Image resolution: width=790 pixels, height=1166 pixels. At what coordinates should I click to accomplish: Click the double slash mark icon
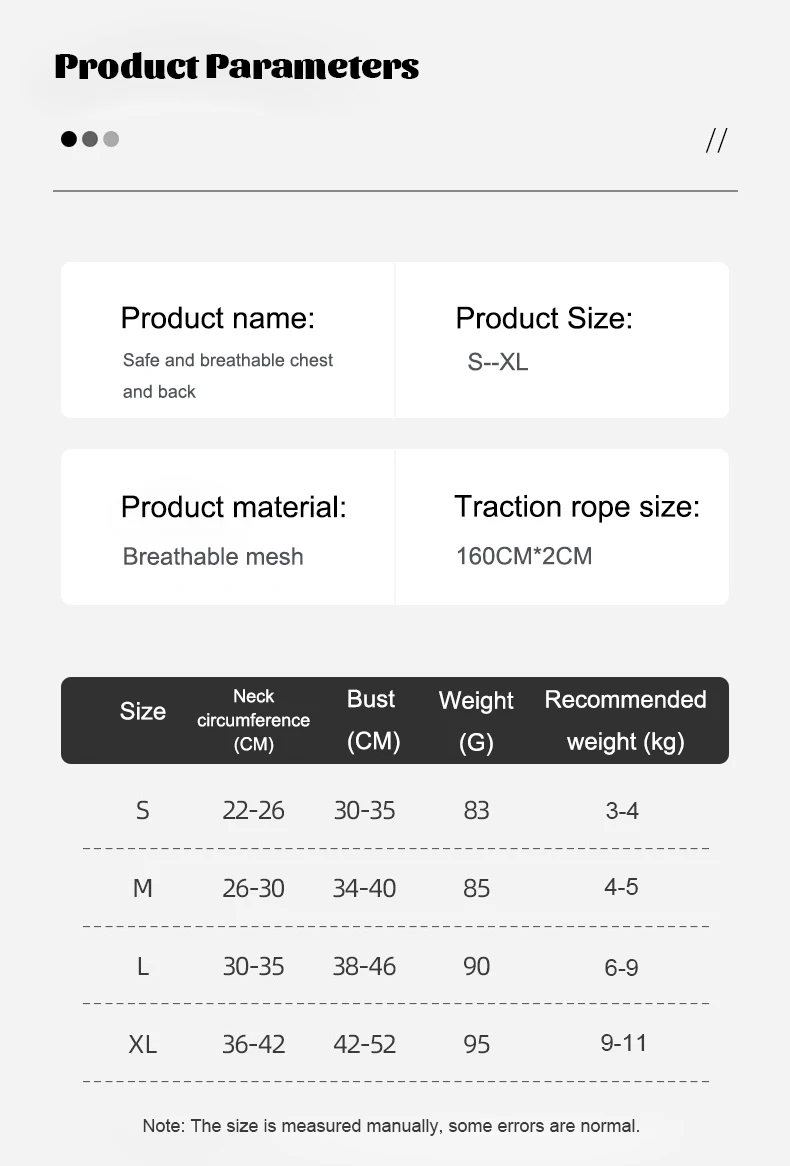point(716,141)
